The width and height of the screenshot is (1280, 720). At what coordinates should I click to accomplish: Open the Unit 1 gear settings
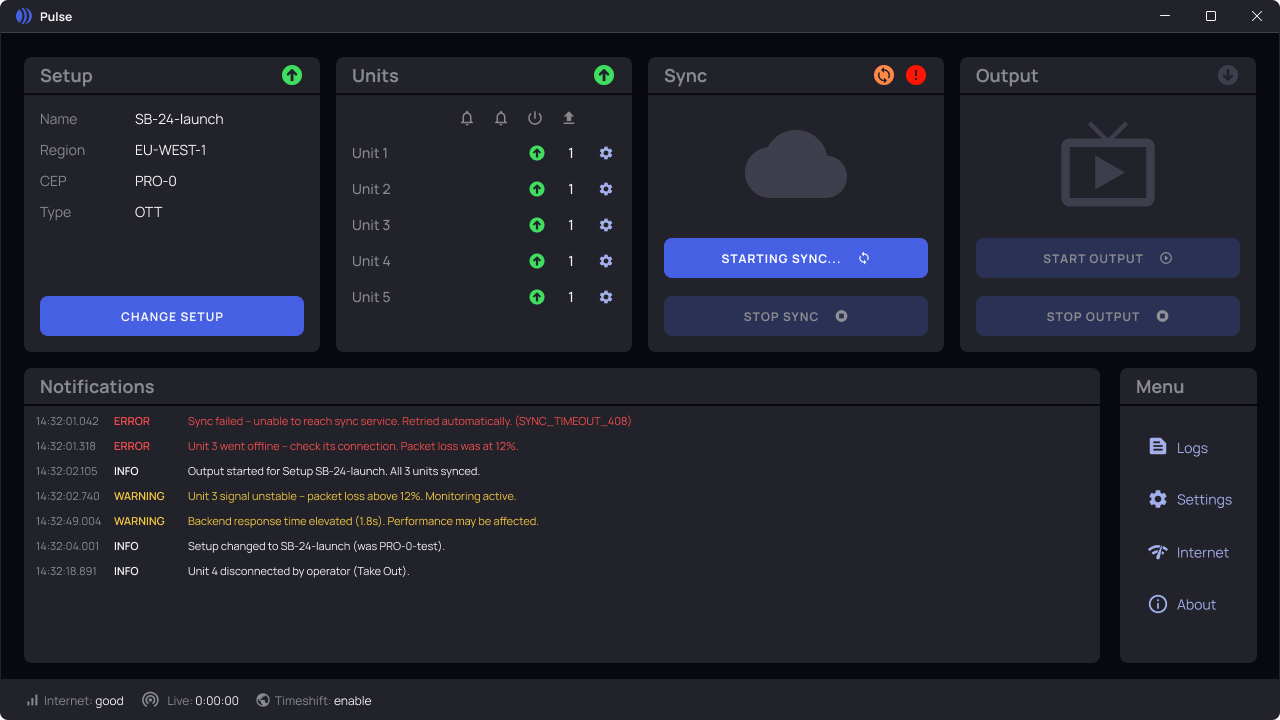[x=606, y=153]
